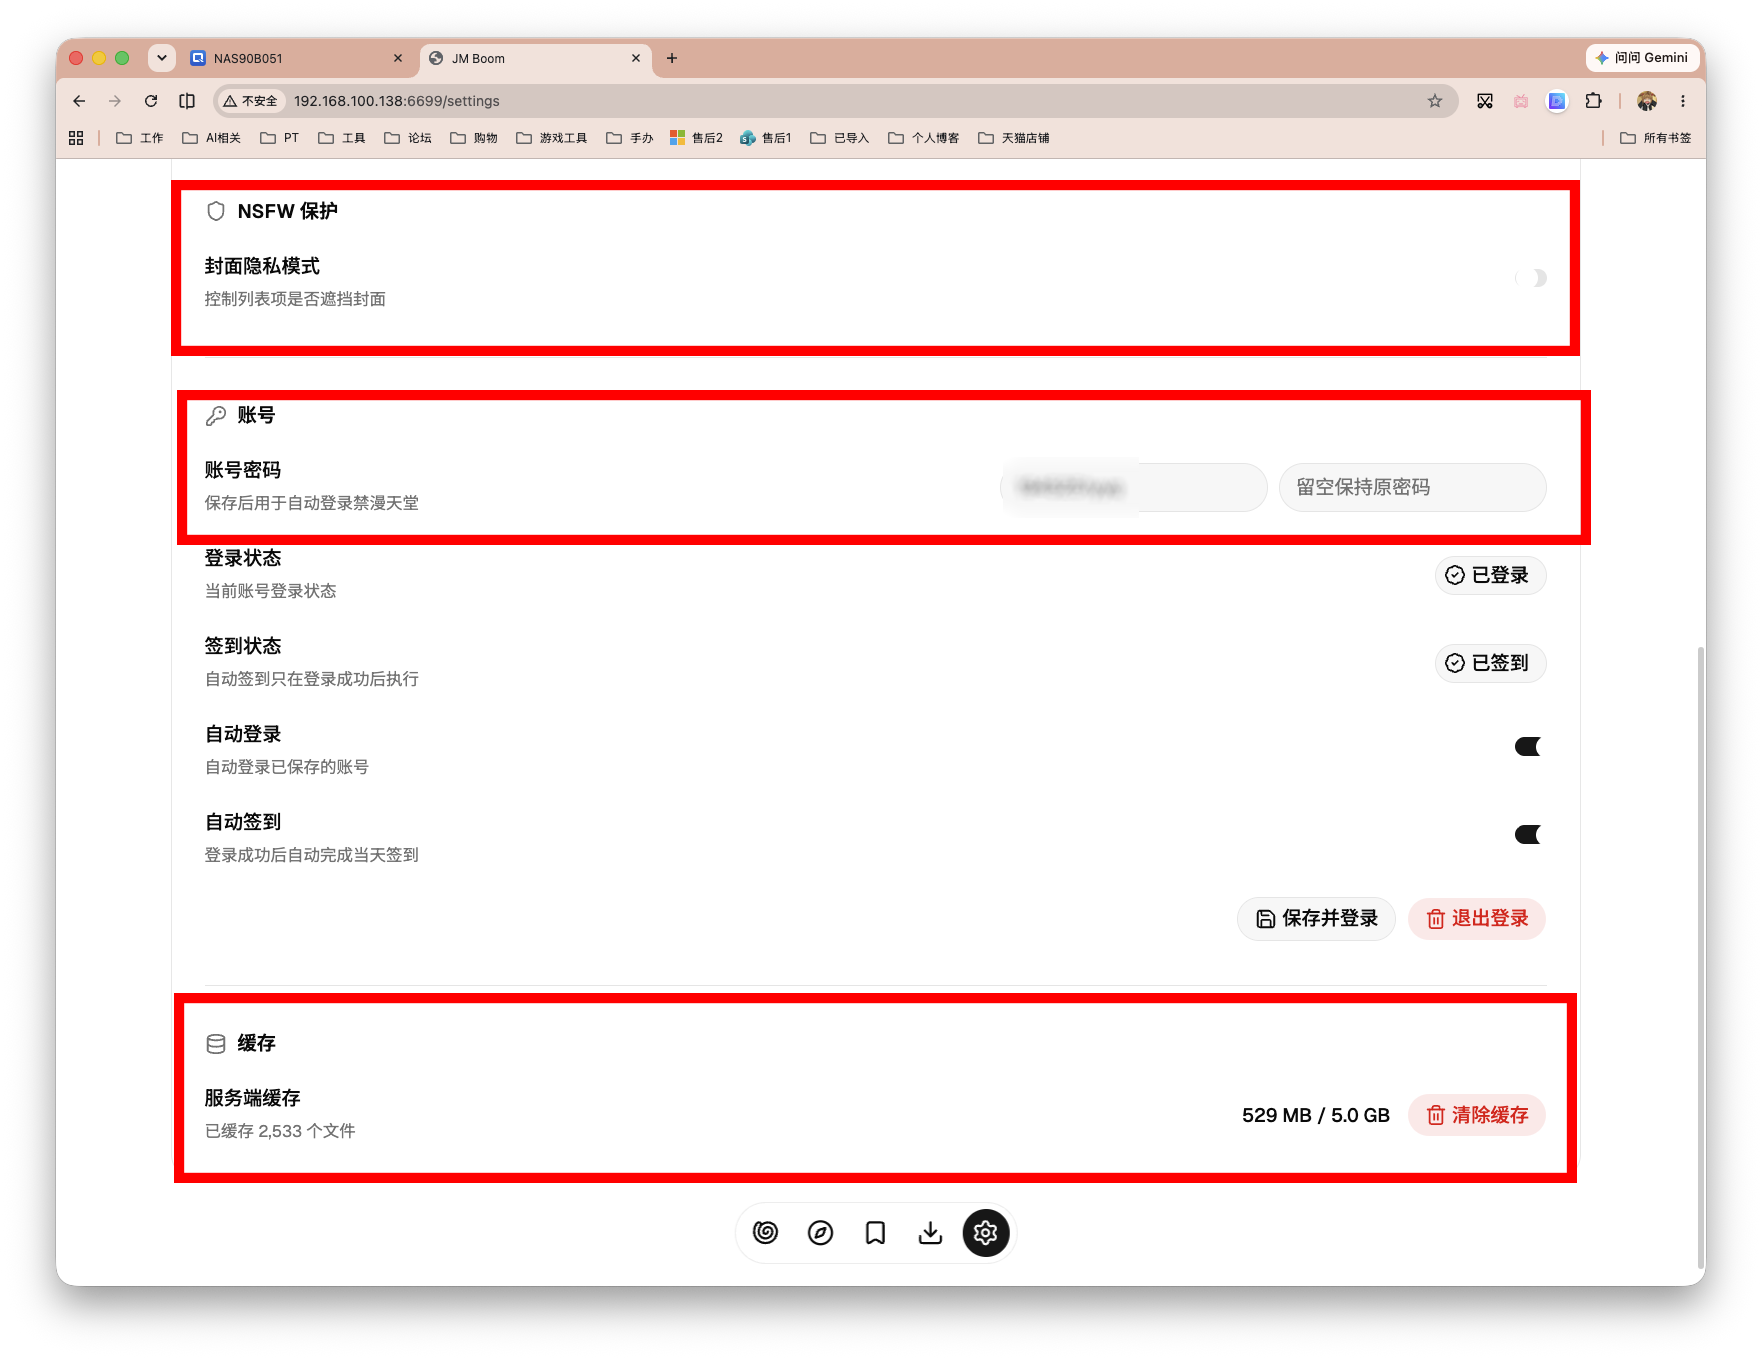Reload the current page
Screen dimensions: 1762x1360
point(151,101)
